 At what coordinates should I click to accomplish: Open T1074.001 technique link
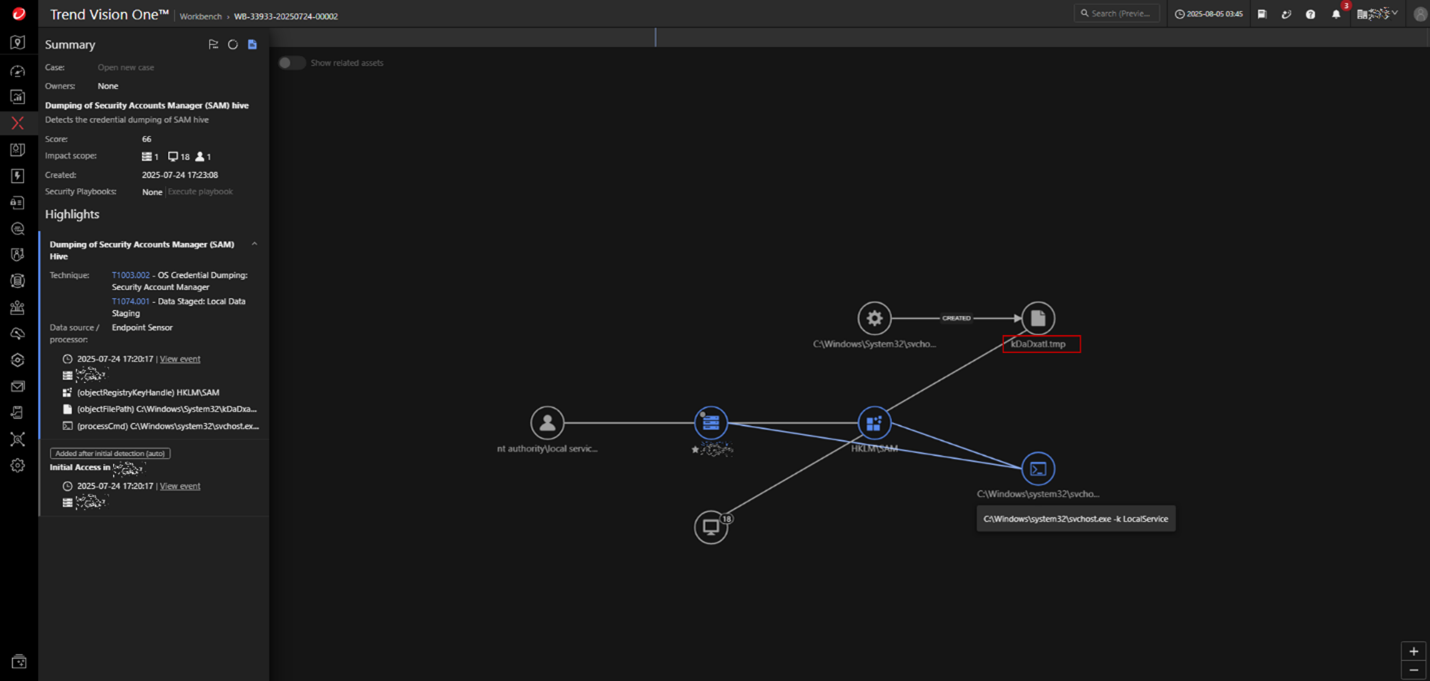[x=130, y=301]
